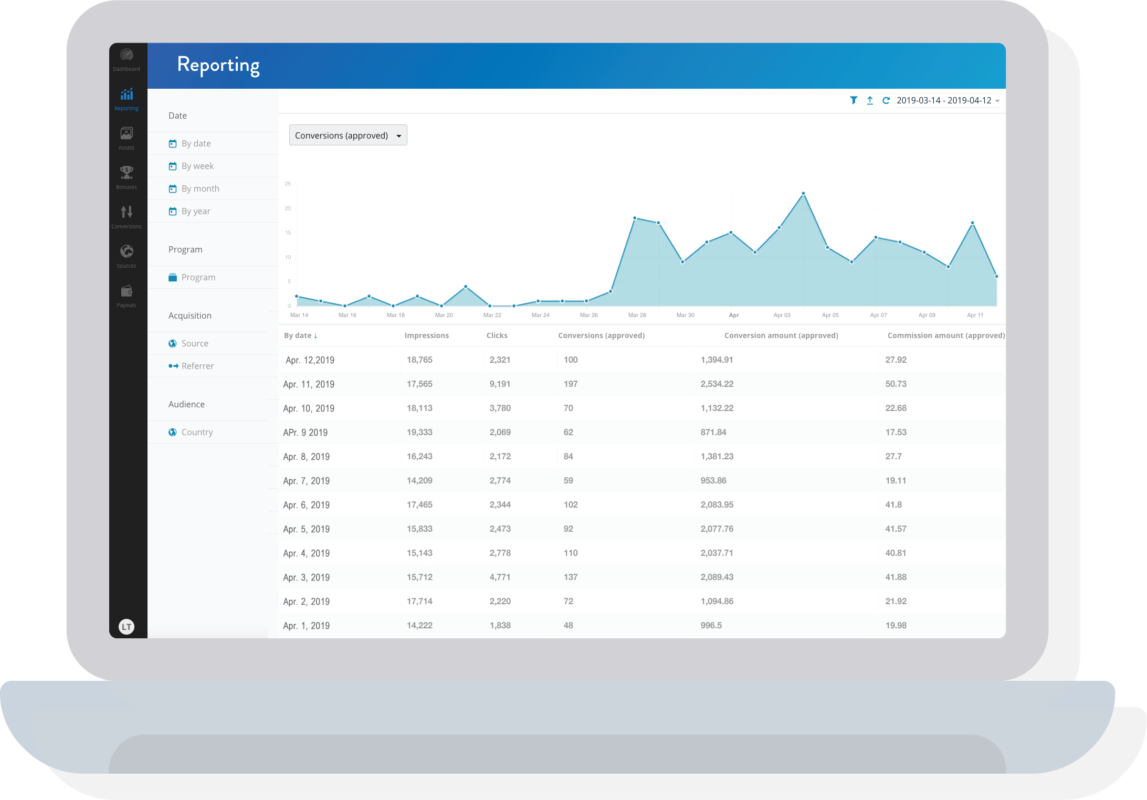Open the Payouts wallet icon

coord(127,292)
